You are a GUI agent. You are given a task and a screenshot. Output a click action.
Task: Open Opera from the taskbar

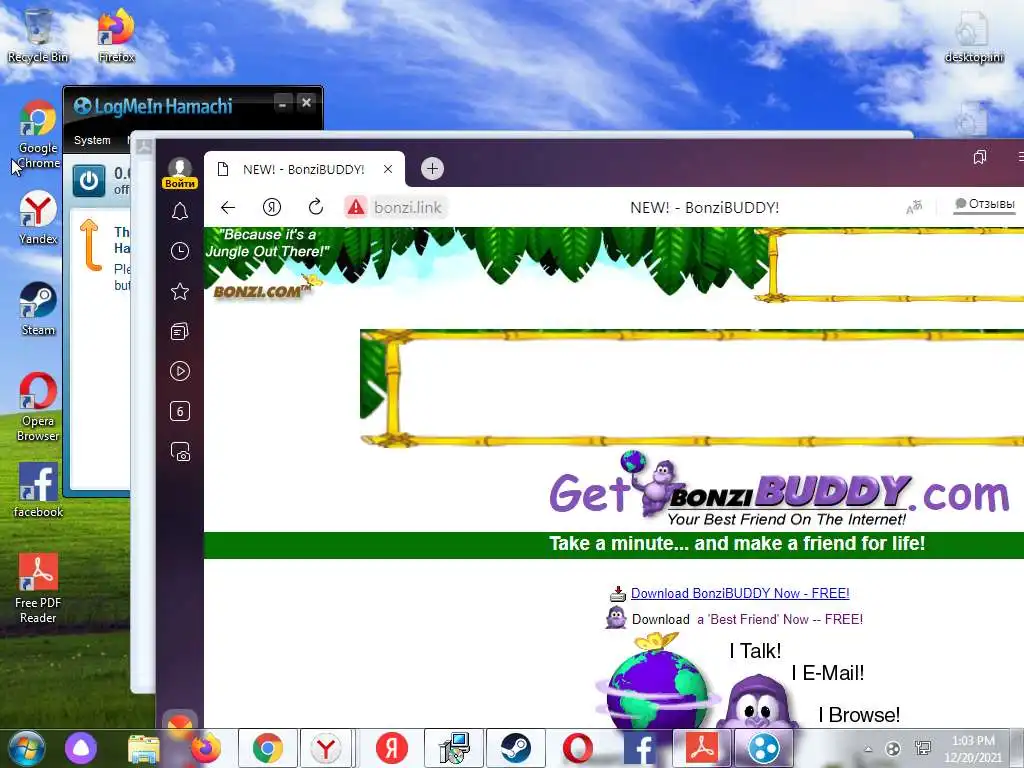[x=577, y=748]
